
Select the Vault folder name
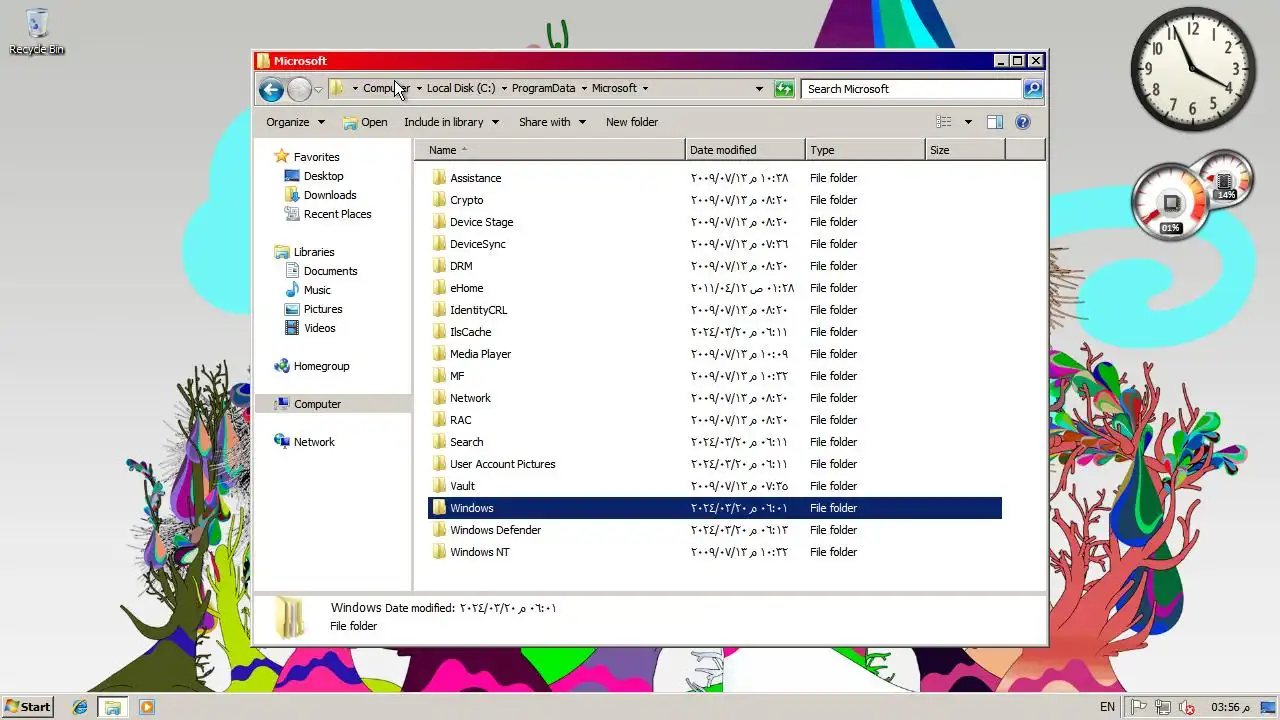pyautogui.click(x=462, y=486)
